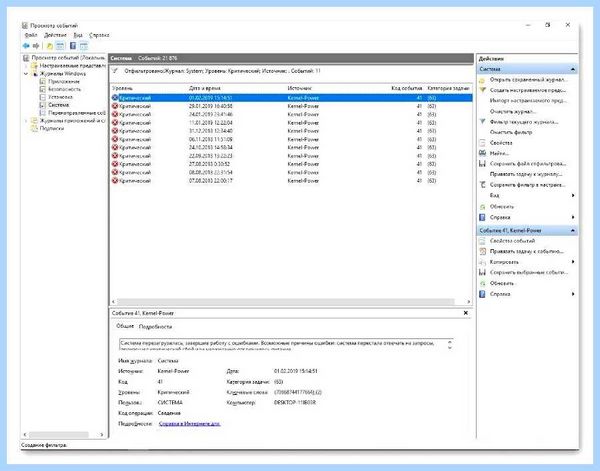Viewport: 600px width, 471px height.
Task: Click the Сохранить фильтр в настраиваемом представлении icon
Action: click(x=482, y=185)
